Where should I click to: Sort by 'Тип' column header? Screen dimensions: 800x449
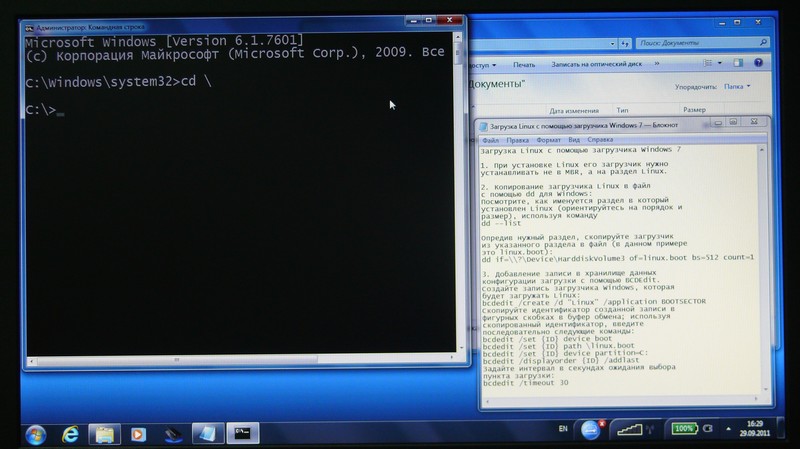click(622, 110)
